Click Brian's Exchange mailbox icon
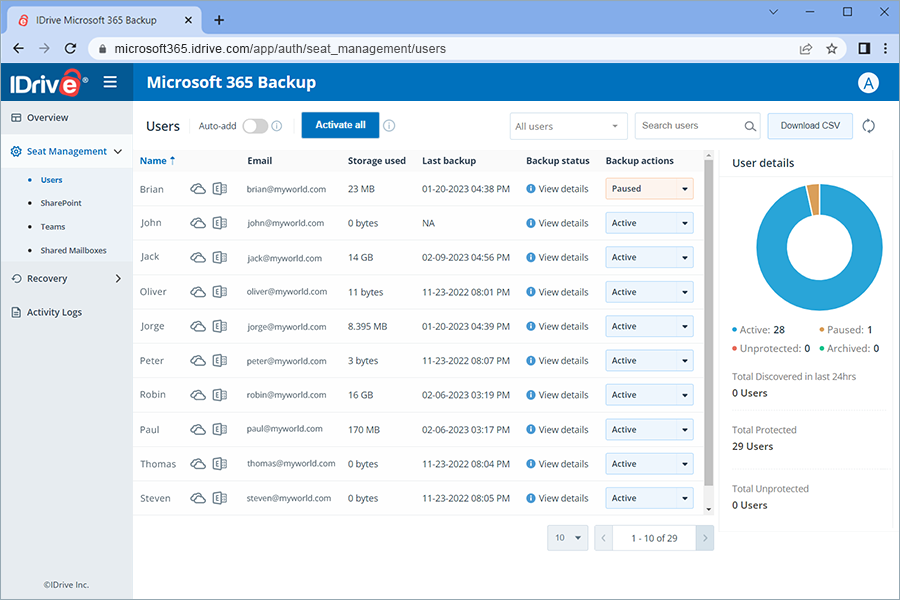This screenshot has height=600, width=900. tap(220, 189)
